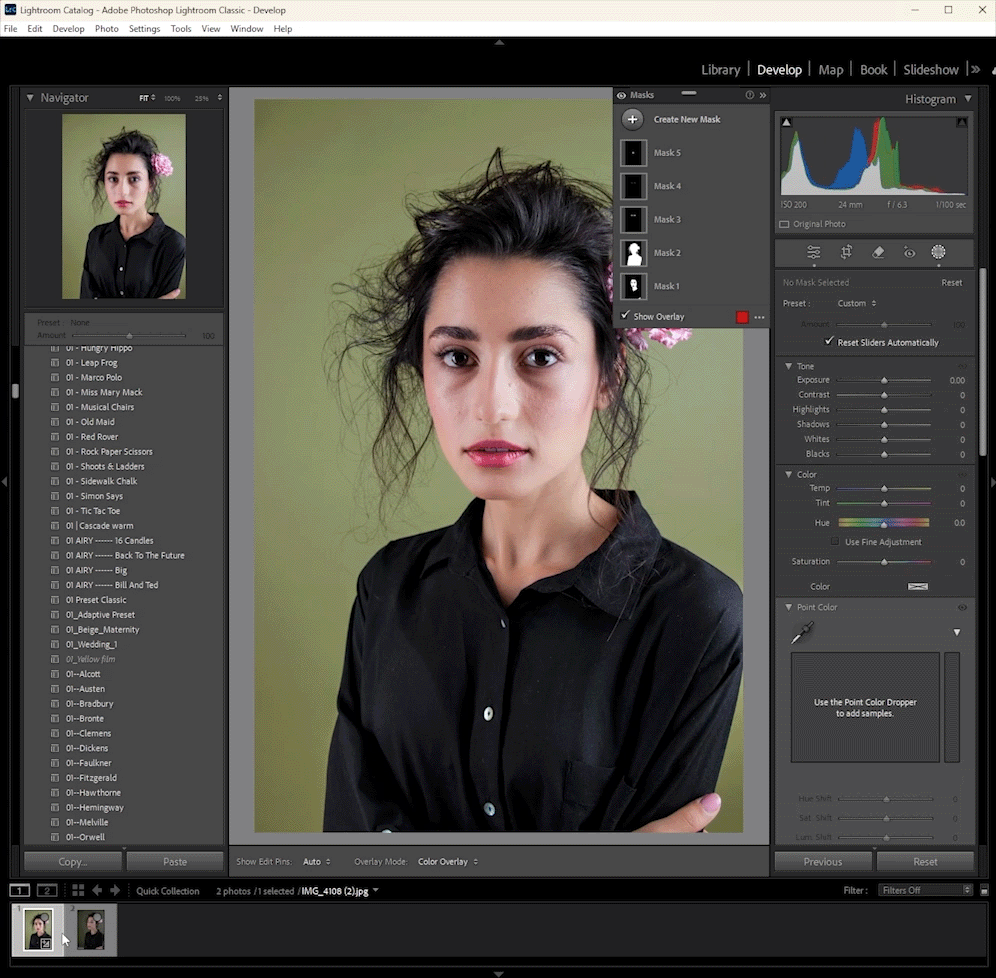Switch to the Library module
Image resolution: width=996 pixels, height=978 pixels.
coord(720,70)
